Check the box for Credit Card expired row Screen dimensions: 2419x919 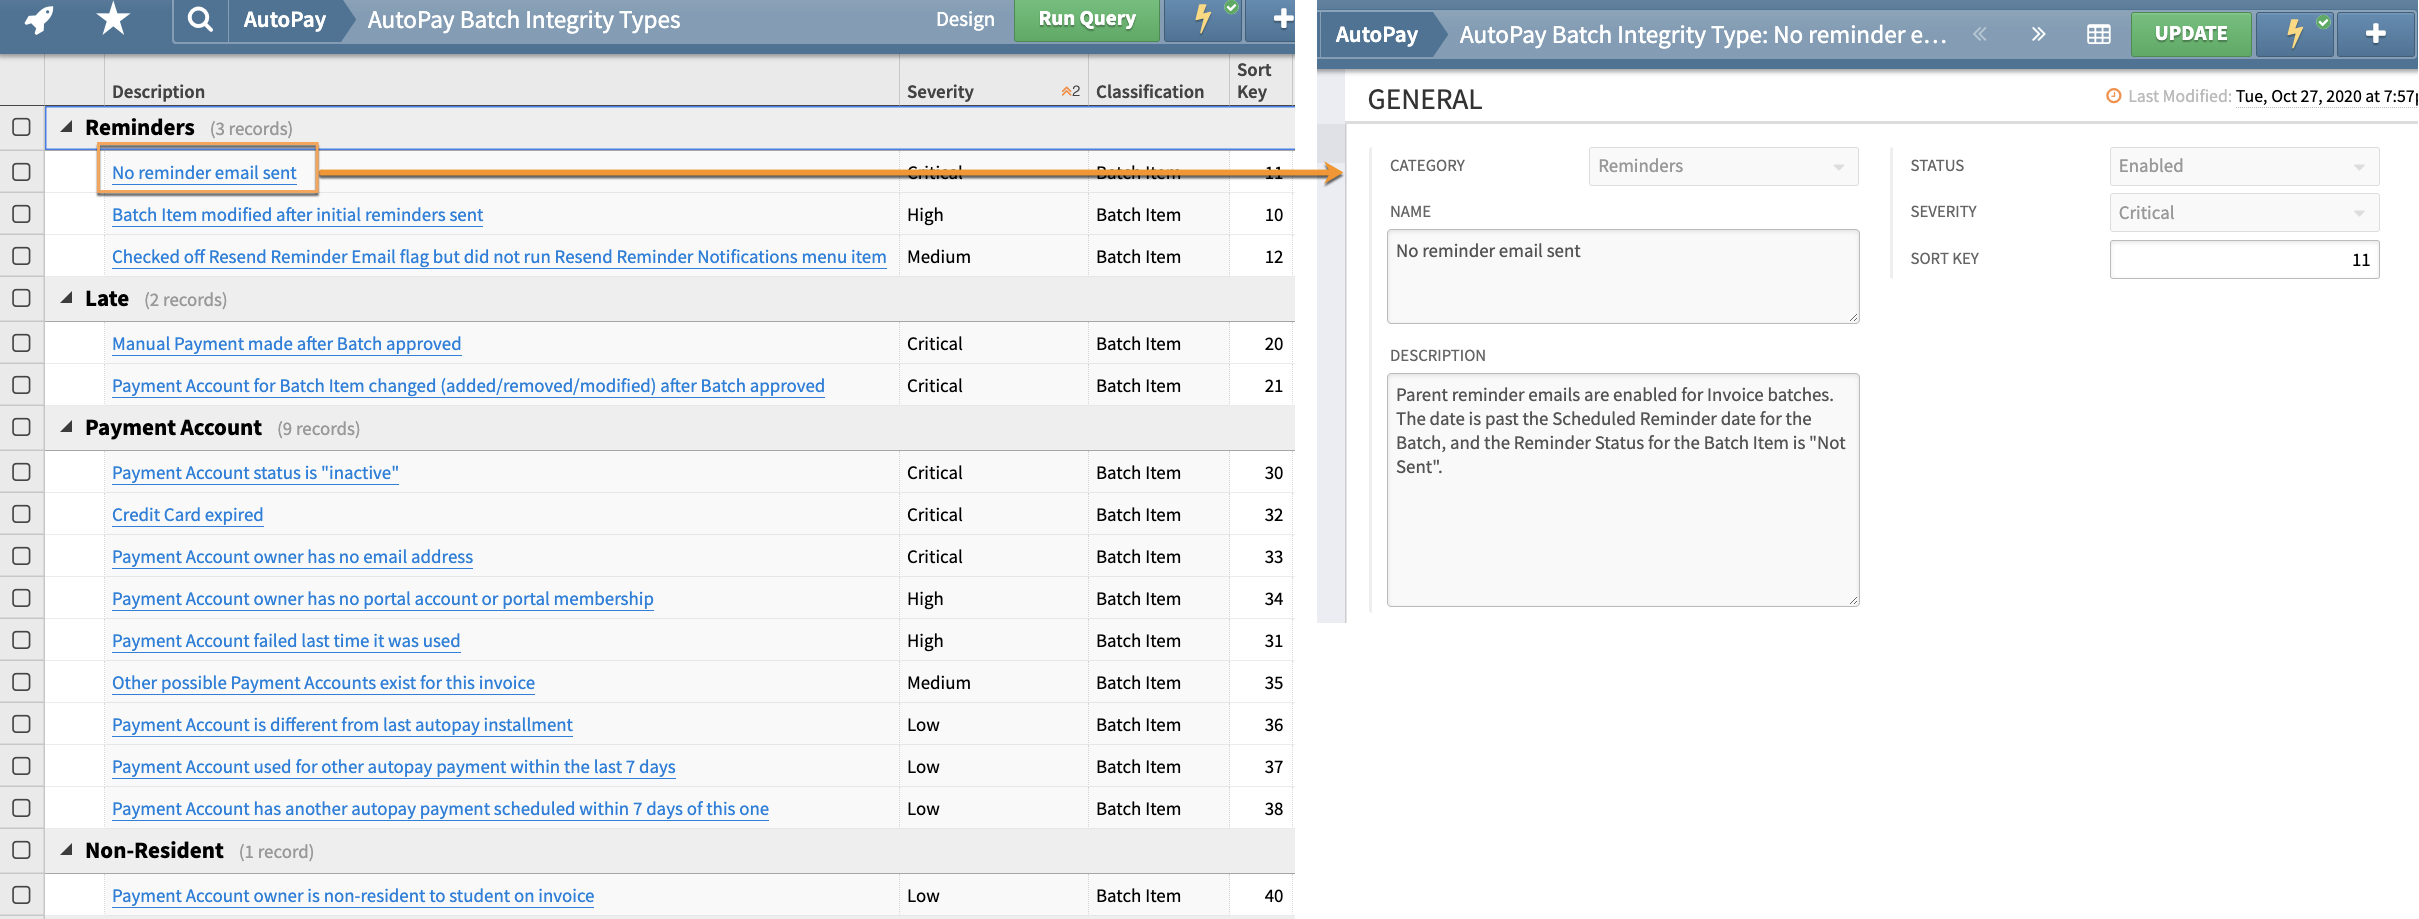point(21,514)
